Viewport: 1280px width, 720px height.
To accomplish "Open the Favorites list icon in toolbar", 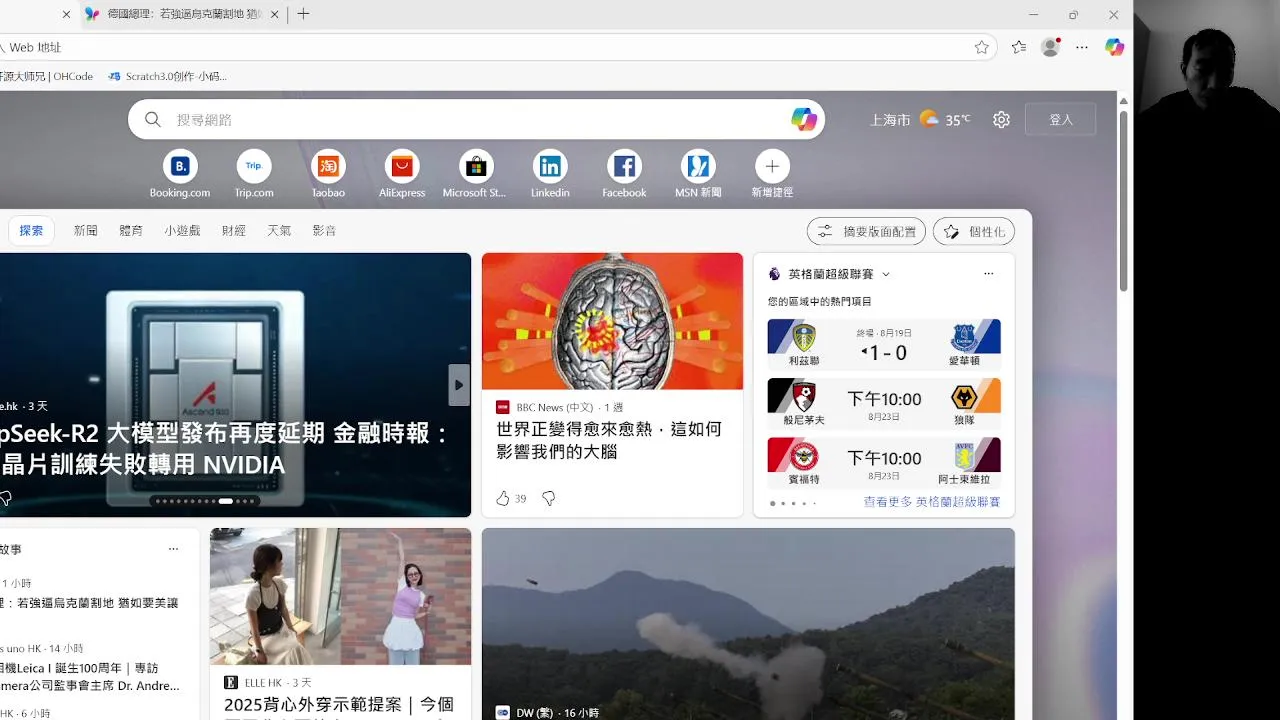I will (x=1018, y=47).
